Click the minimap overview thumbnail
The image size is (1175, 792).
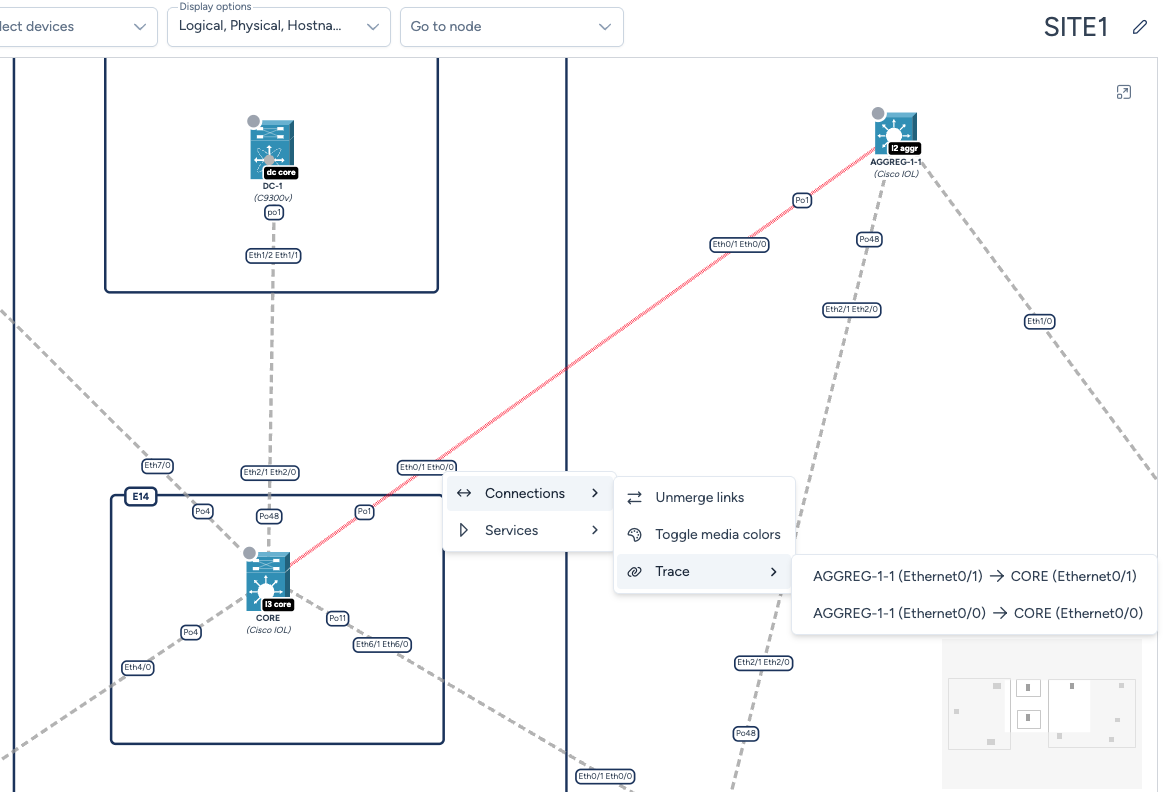point(1042,713)
